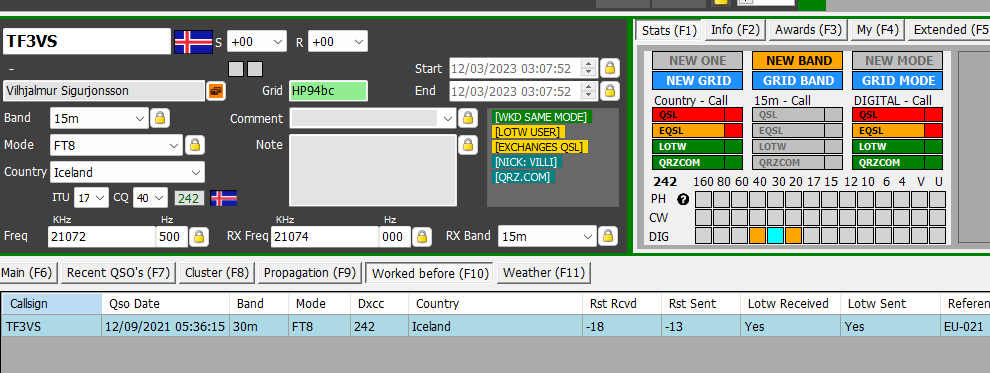990x373 pixels.
Task: Open the S report dropdown
Action: (x=278, y=42)
